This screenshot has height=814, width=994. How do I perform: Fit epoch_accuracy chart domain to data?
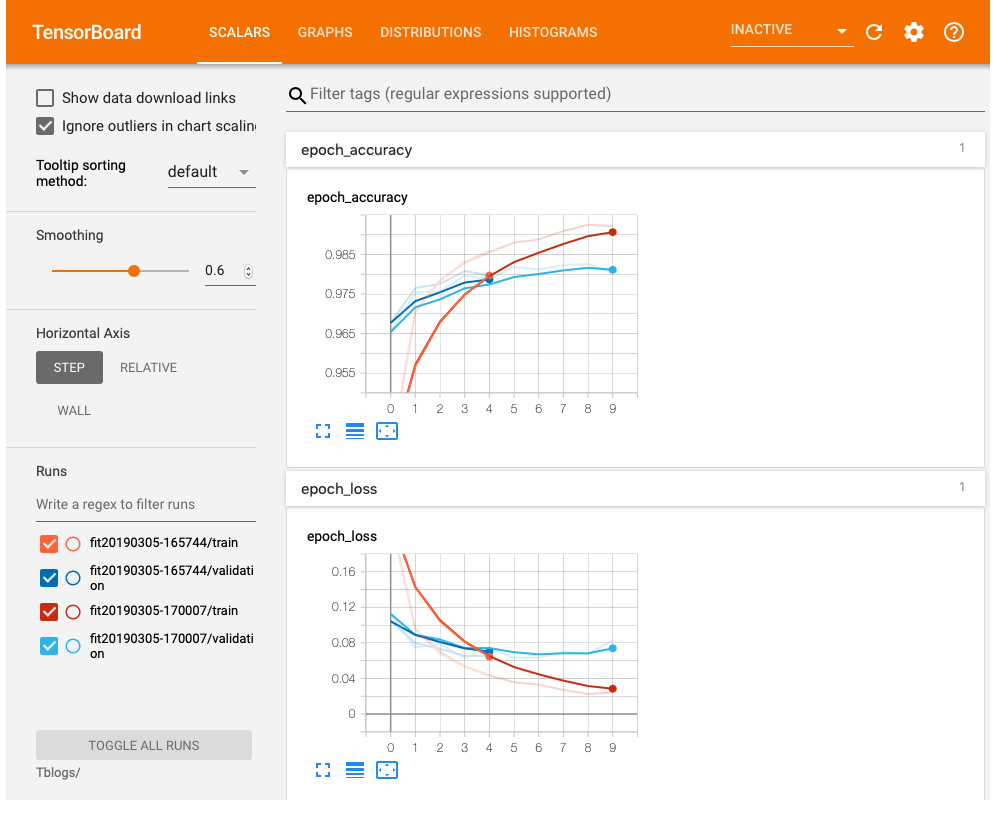(387, 431)
